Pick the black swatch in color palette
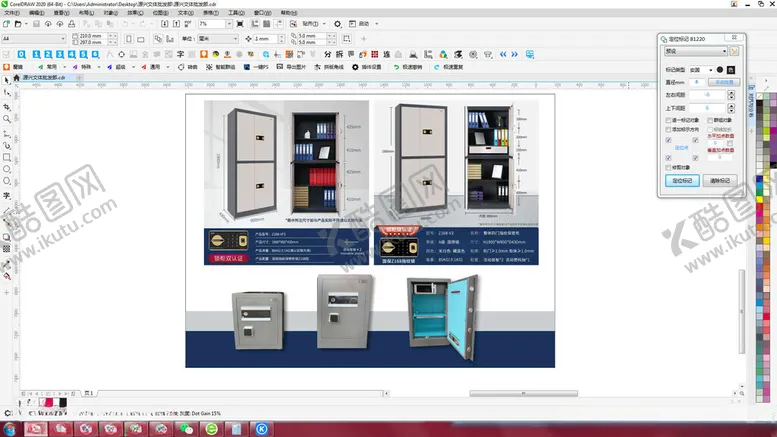 (x=760, y=103)
